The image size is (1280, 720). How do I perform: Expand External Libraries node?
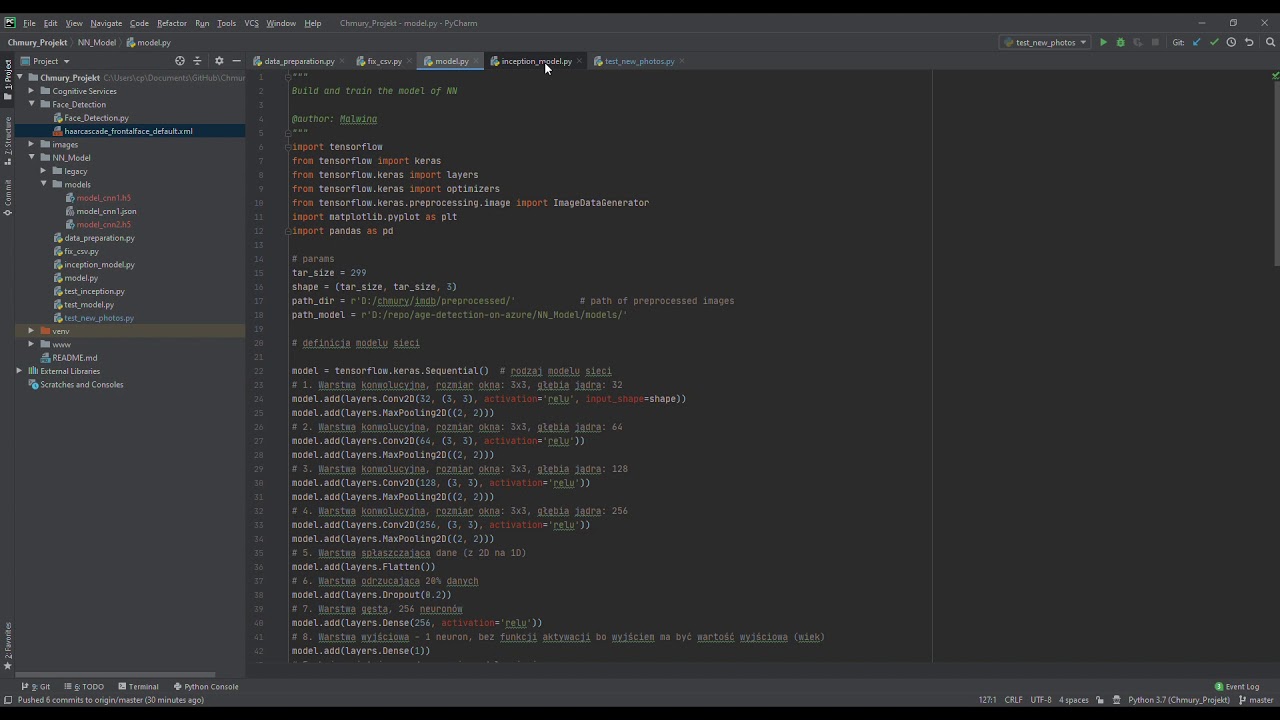tap(19, 371)
